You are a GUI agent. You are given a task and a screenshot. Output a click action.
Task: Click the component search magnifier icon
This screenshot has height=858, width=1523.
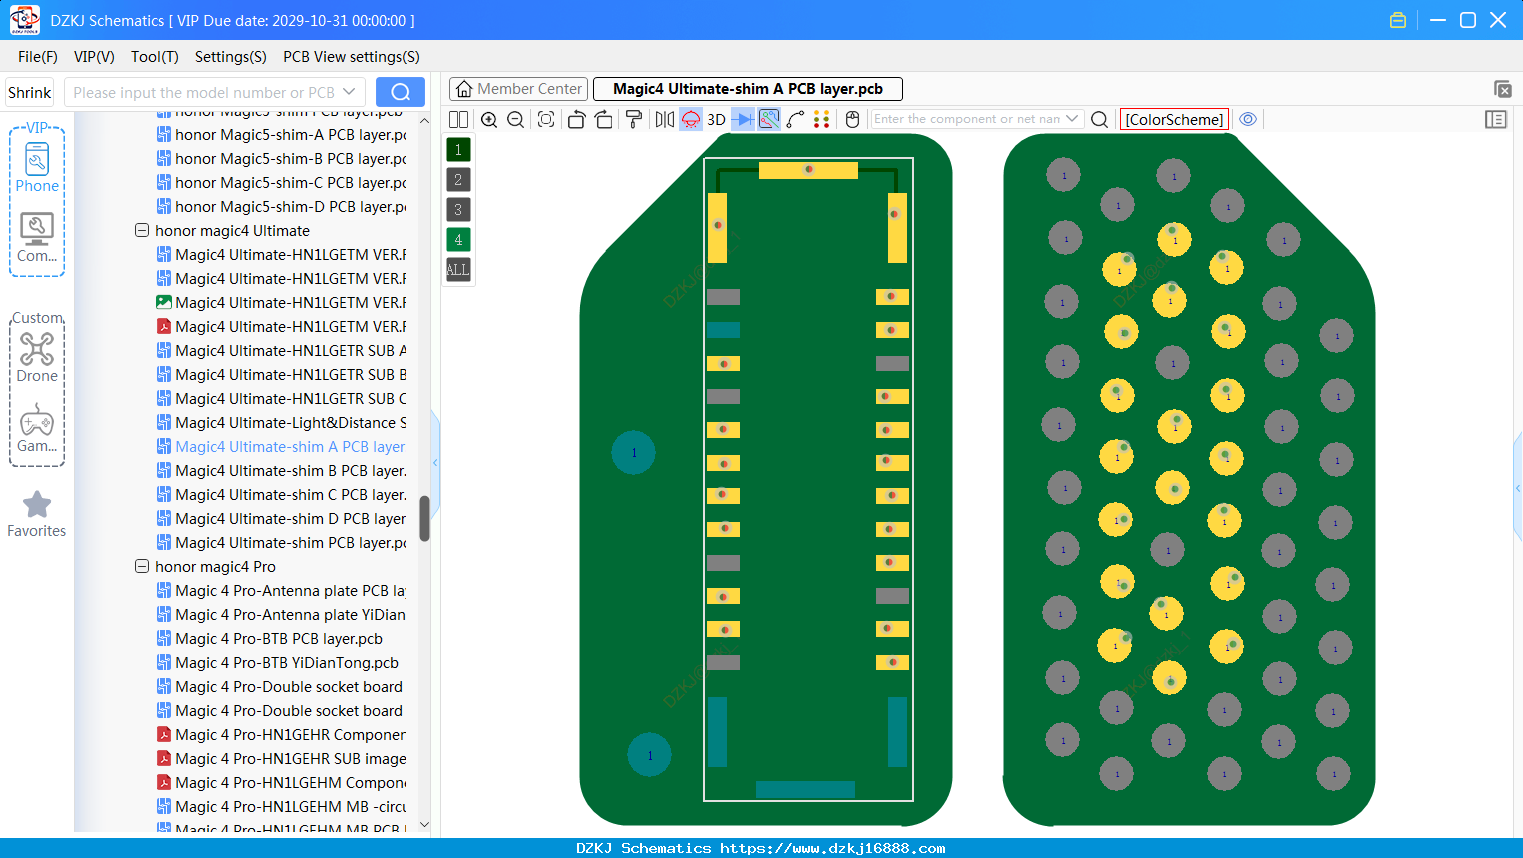pyautogui.click(x=1099, y=119)
